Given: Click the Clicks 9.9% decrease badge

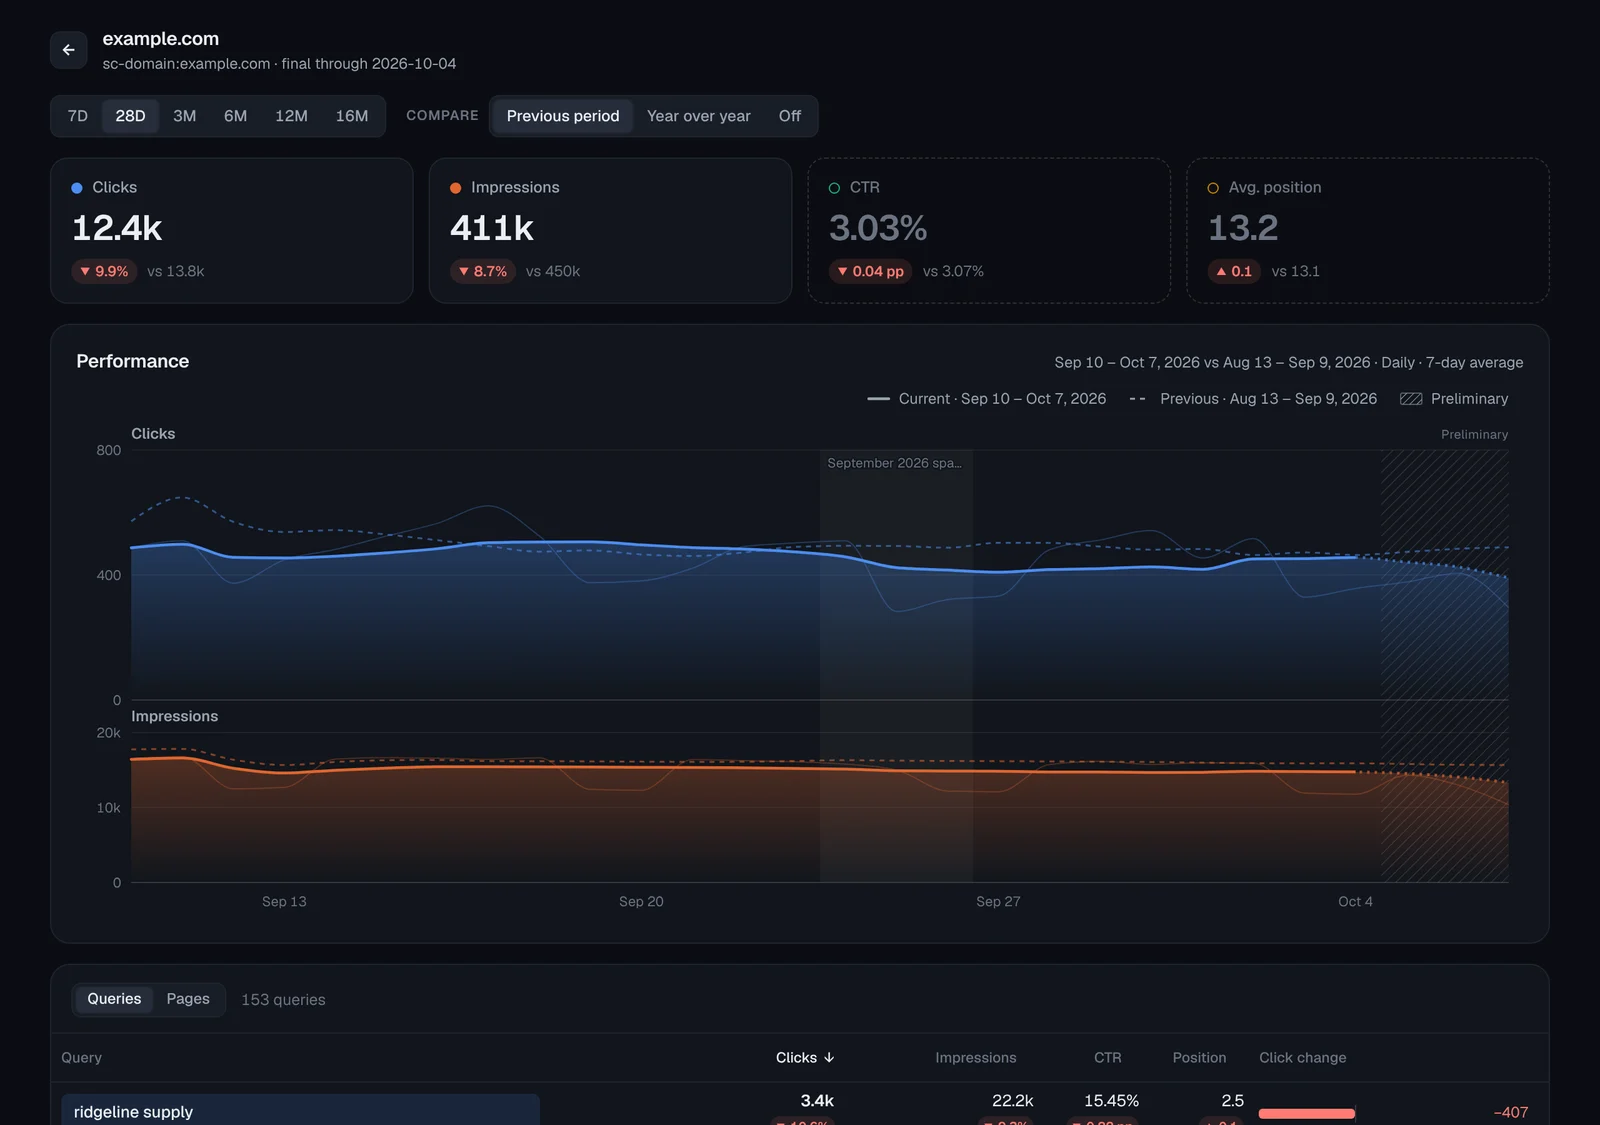Looking at the screenshot, I should 104,271.
